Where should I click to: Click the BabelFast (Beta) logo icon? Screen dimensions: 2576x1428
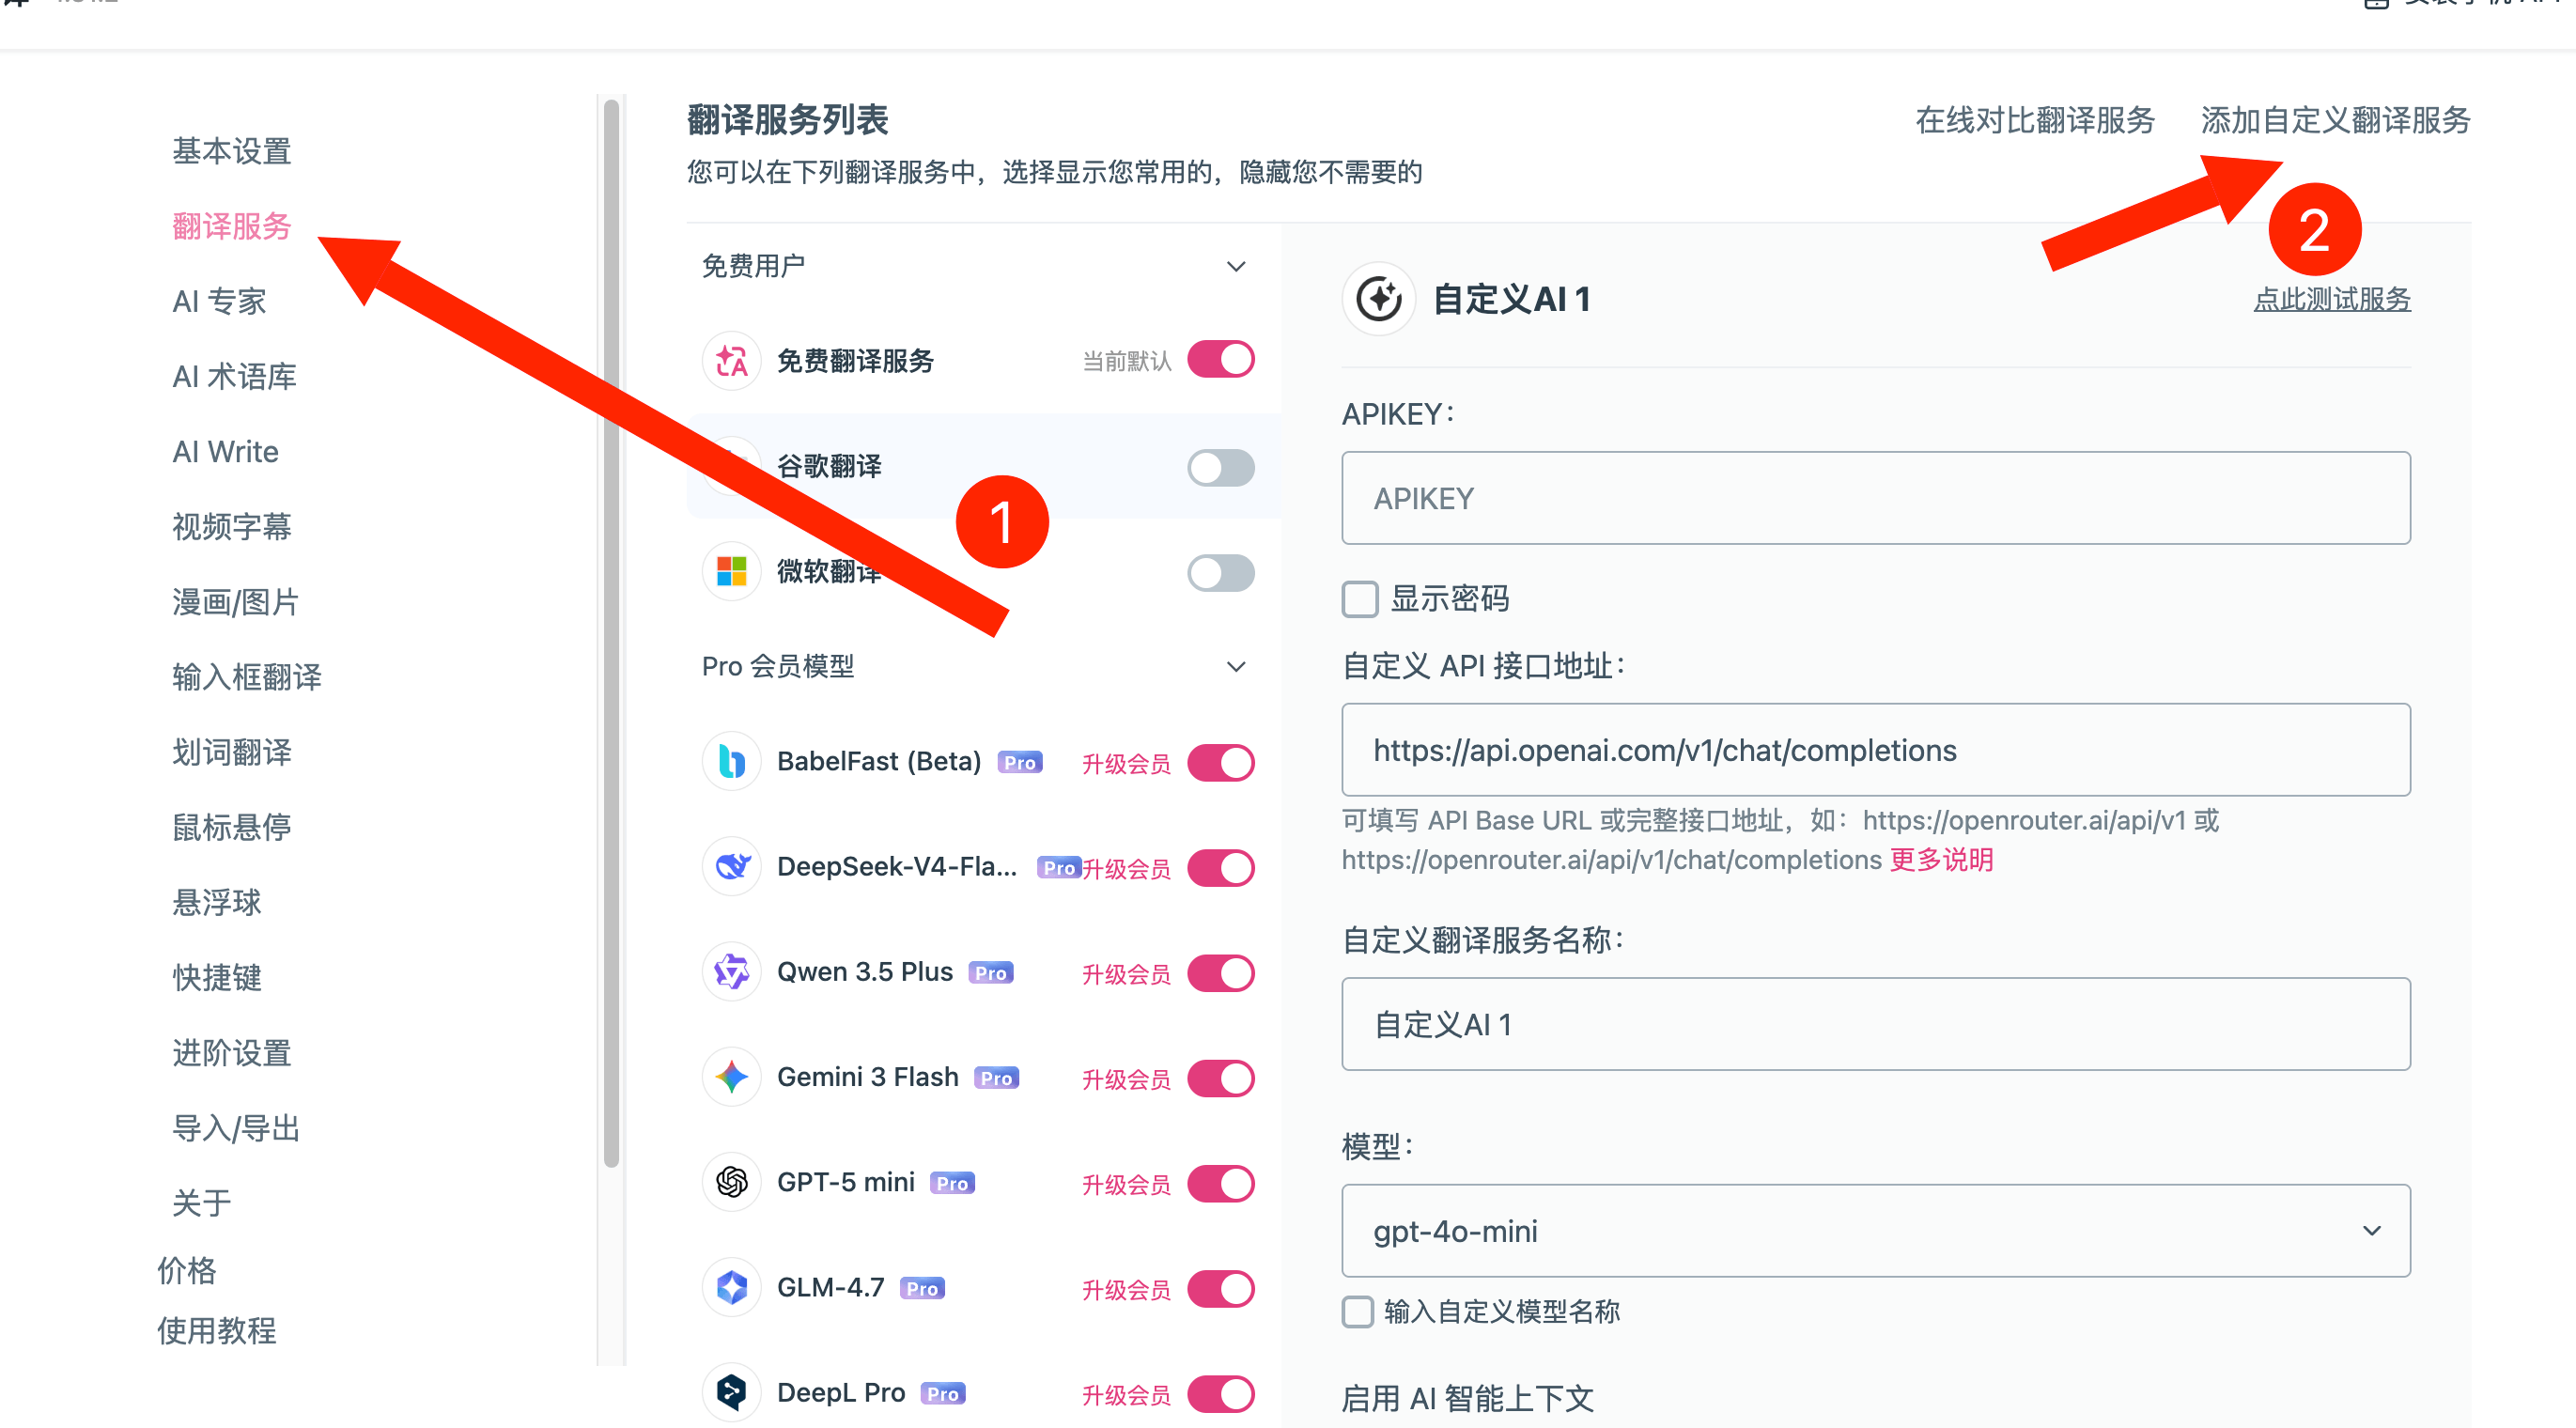[731, 762]
